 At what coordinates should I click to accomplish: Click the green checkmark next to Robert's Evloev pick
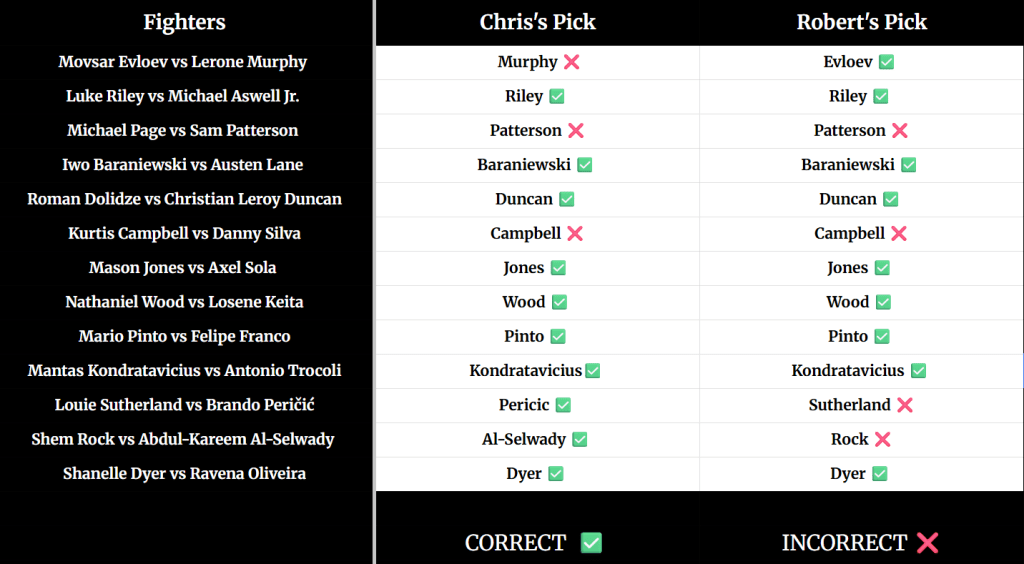[x=886, y=62]
